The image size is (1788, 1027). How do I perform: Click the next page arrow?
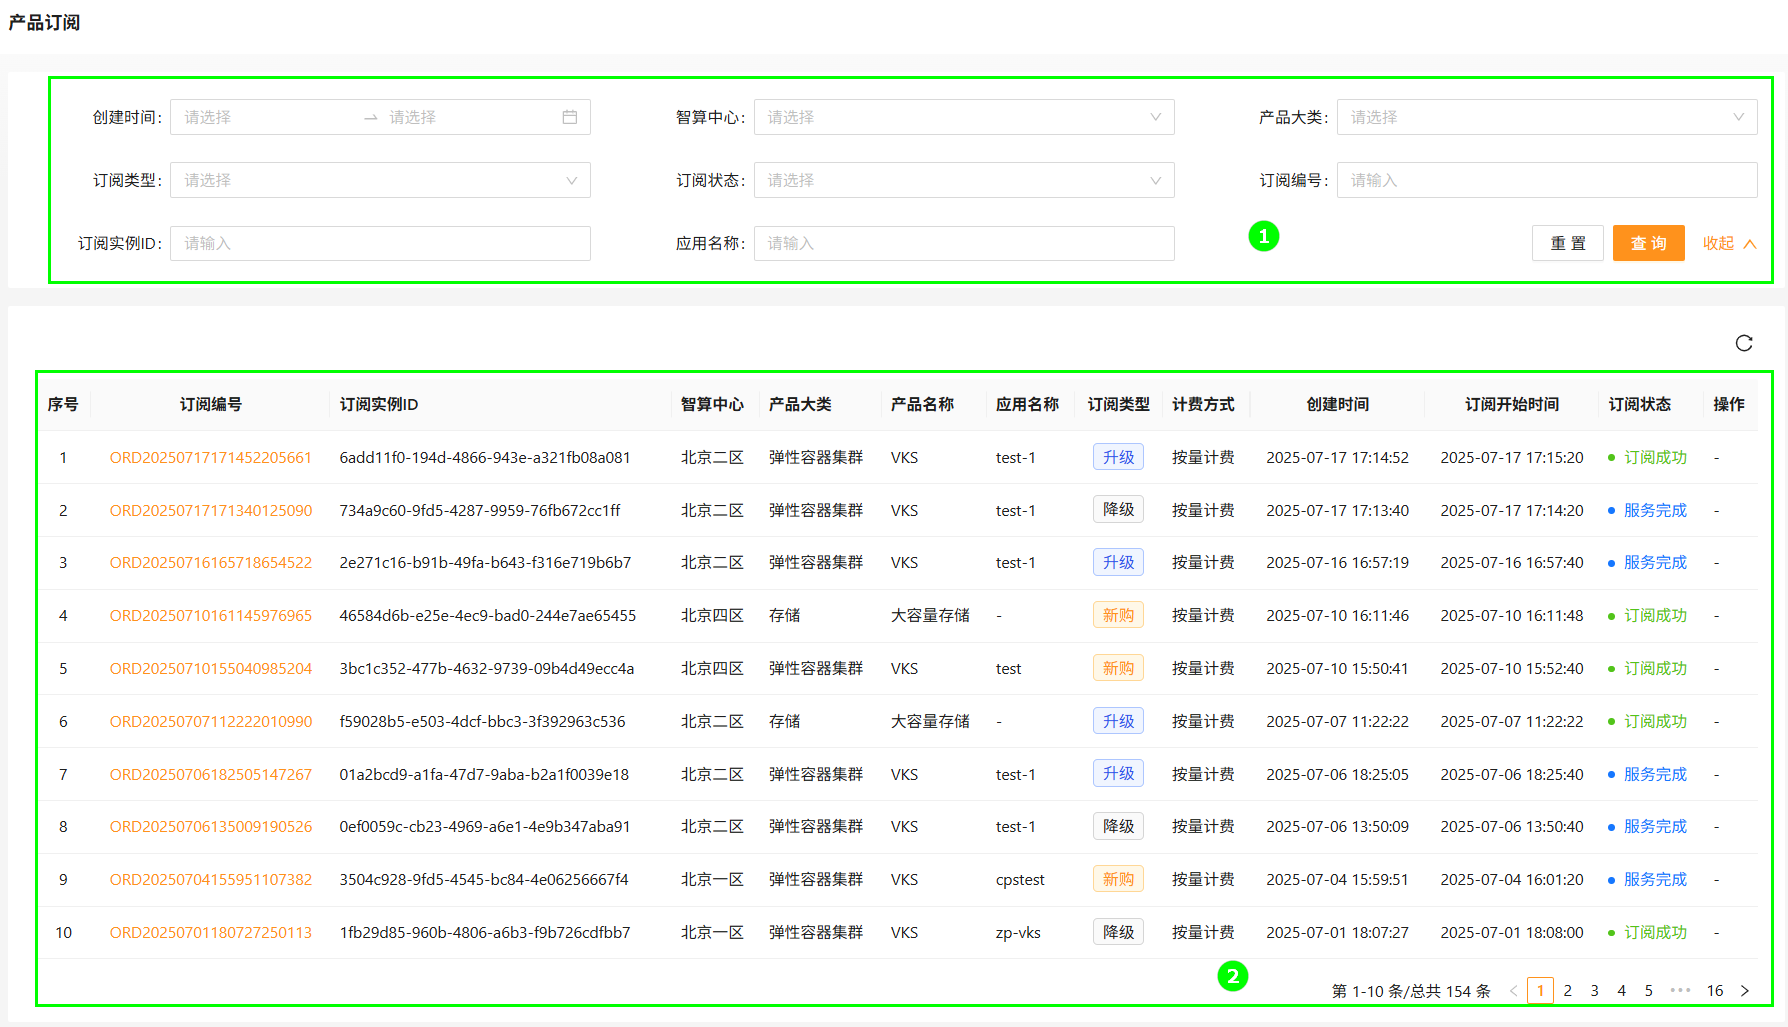tap(1745, 990)
